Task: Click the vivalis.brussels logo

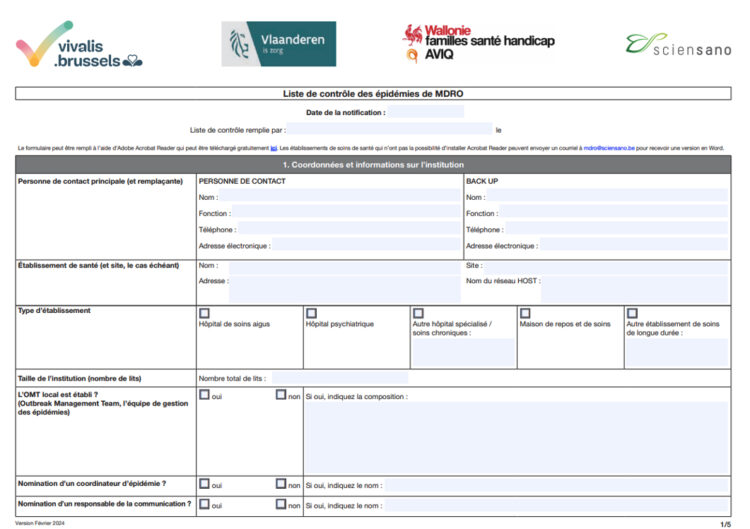Action: tap(80, 45)
